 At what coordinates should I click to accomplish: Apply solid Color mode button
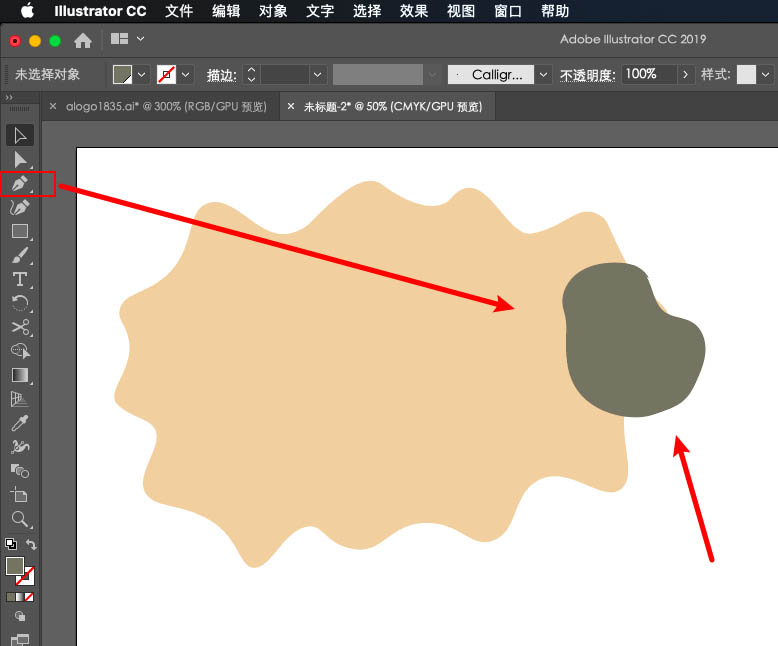click(x=10, y=597)
